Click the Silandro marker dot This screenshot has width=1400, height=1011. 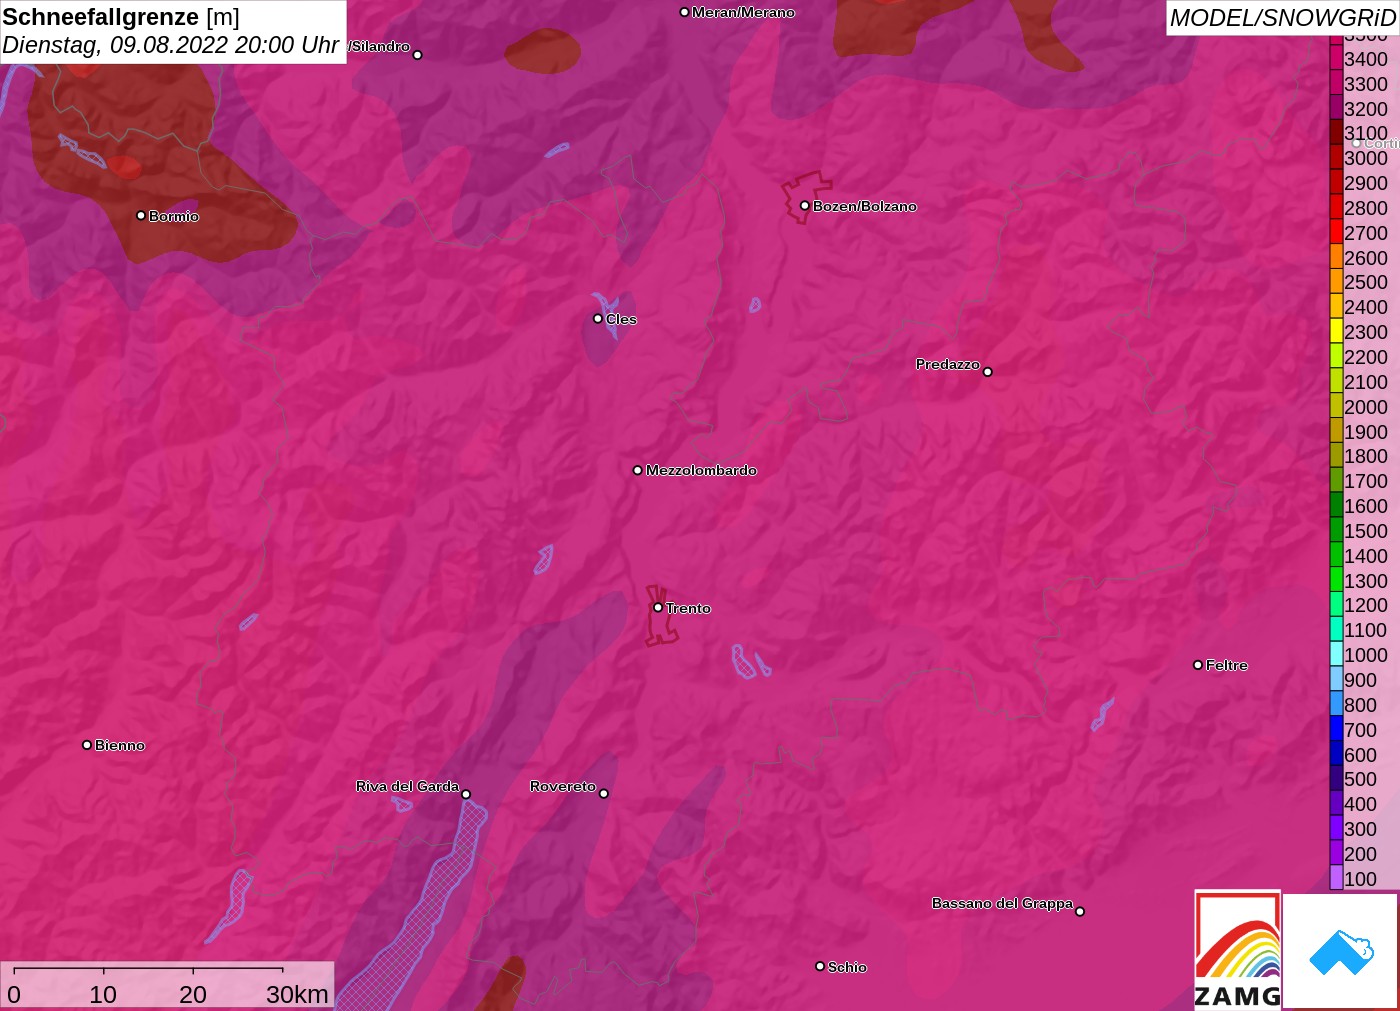(x=418, y=55)
